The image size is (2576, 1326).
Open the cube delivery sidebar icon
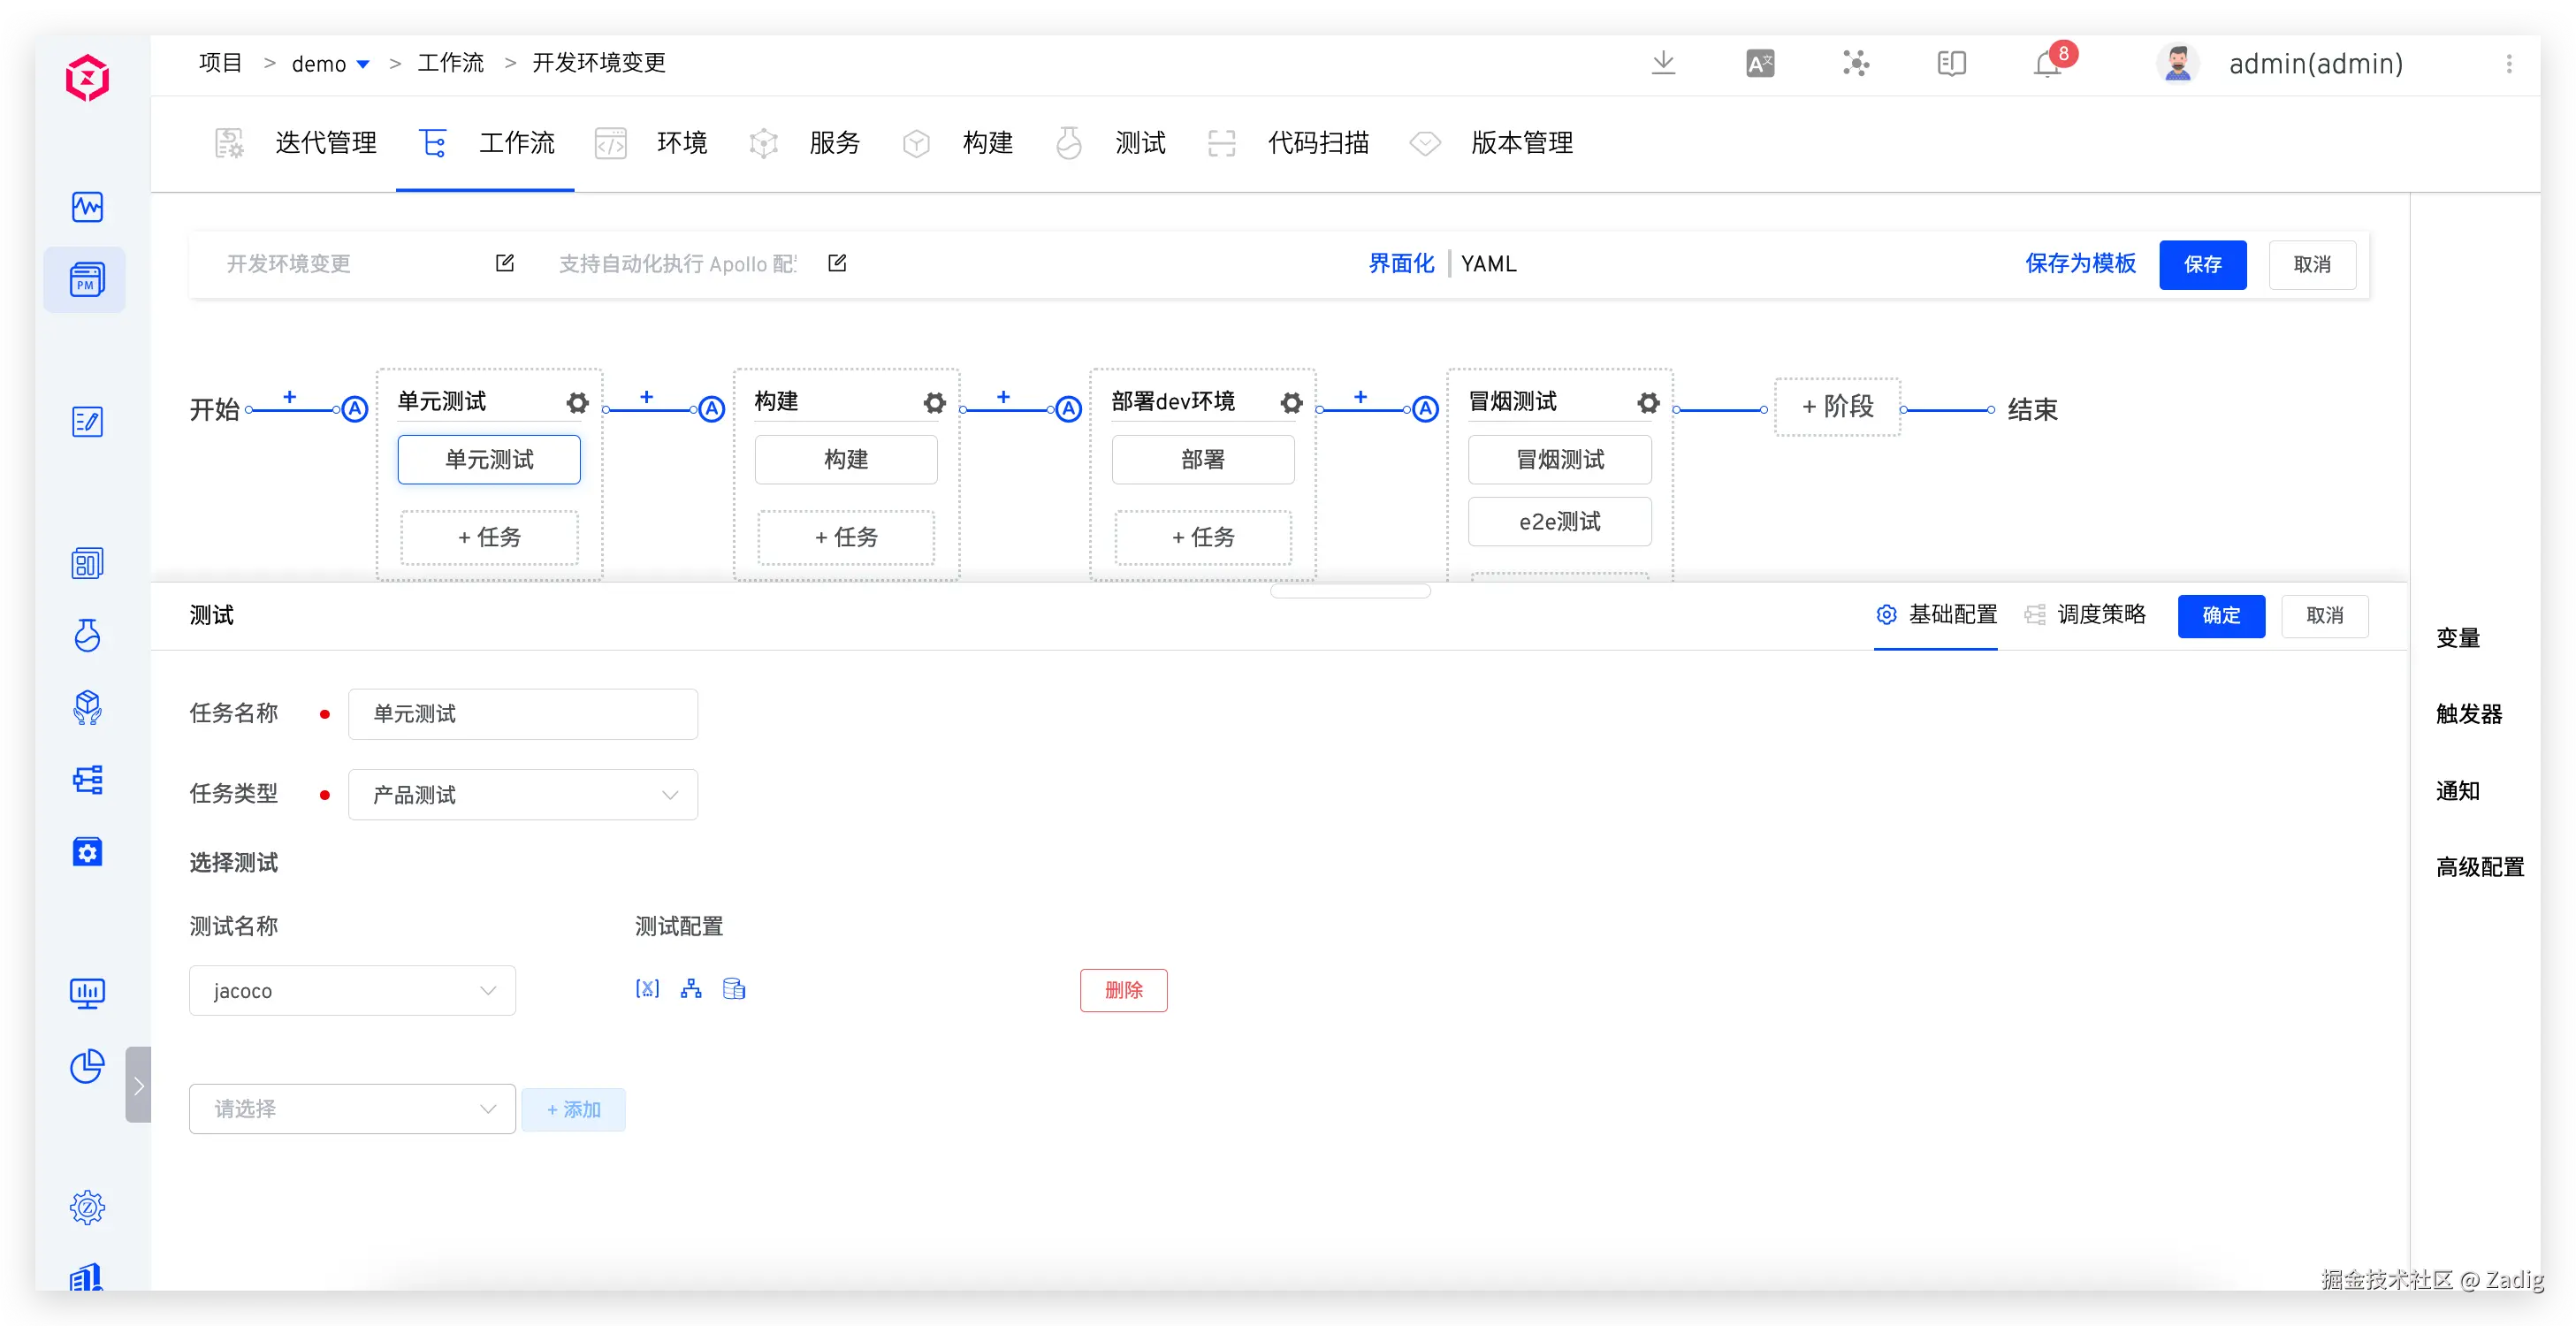[x=87, y=708]
